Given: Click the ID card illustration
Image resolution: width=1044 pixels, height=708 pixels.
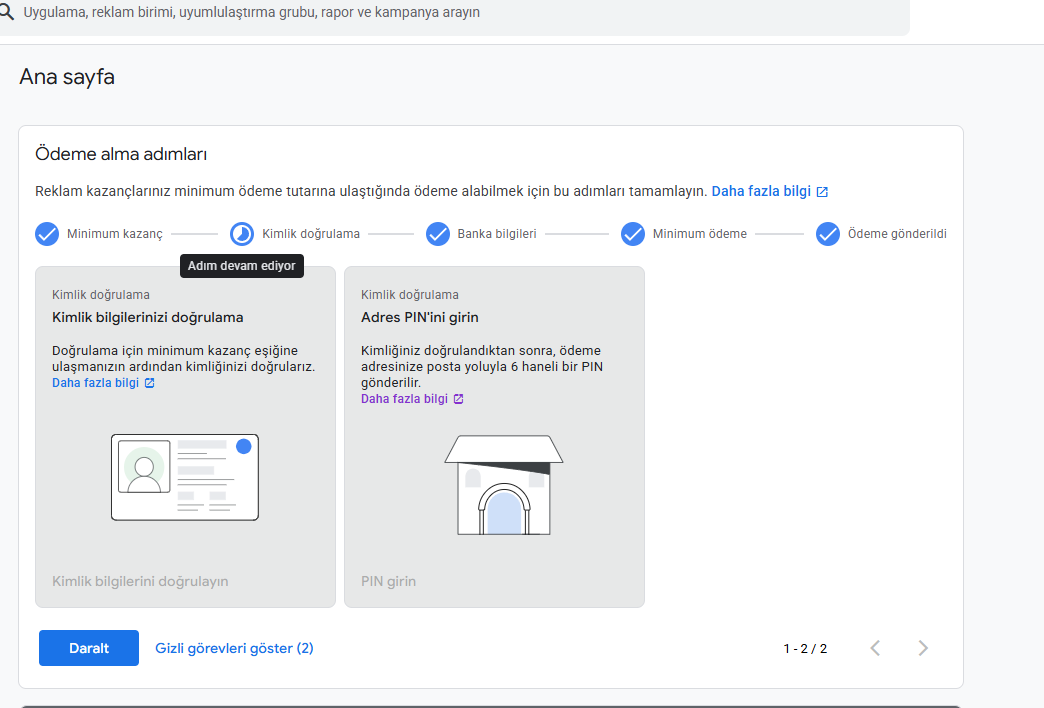Looking at the screenshot, I should tap(184, 477).
